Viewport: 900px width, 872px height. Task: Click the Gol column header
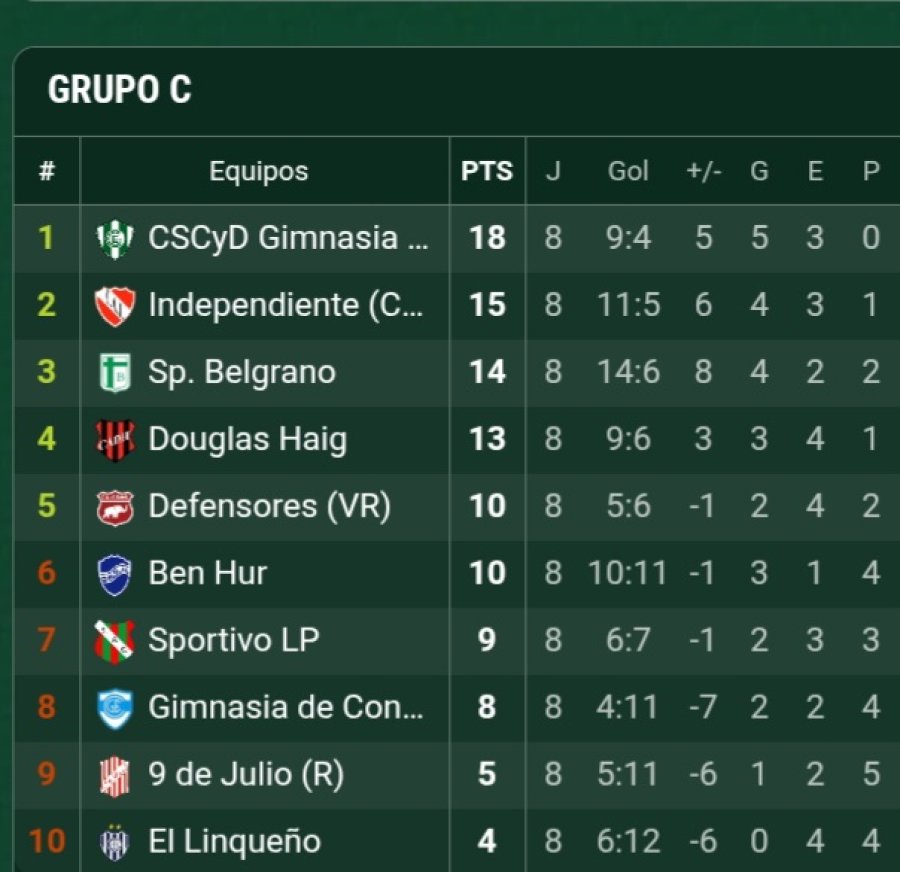(628, 171)
